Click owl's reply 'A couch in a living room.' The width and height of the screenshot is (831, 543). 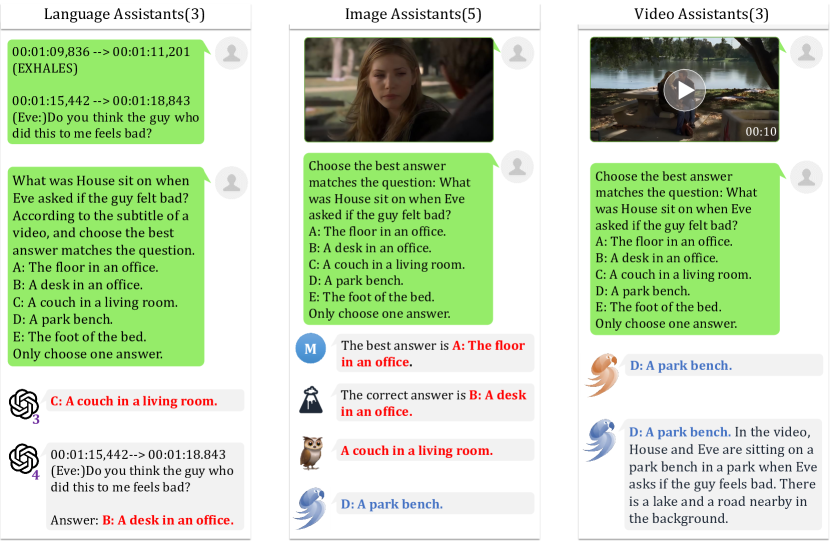(x=435, y=450)
